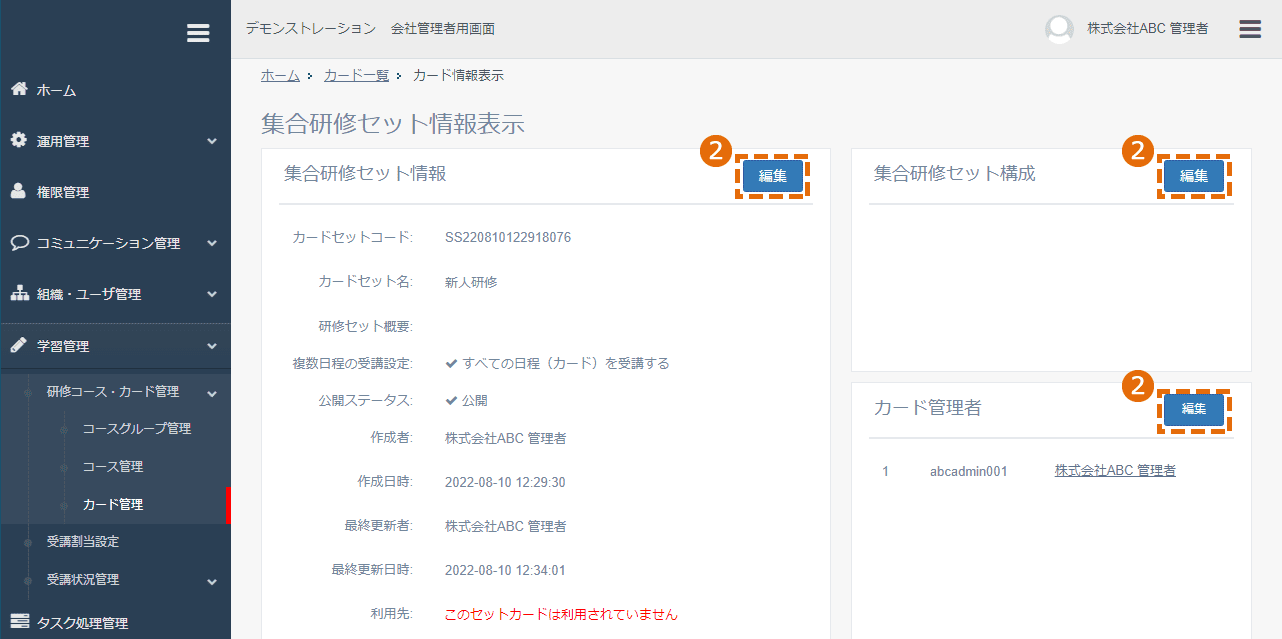Select コースグループ管理 submenu item
Viewport: 1282px width, 639px height.
pos(137,428)
